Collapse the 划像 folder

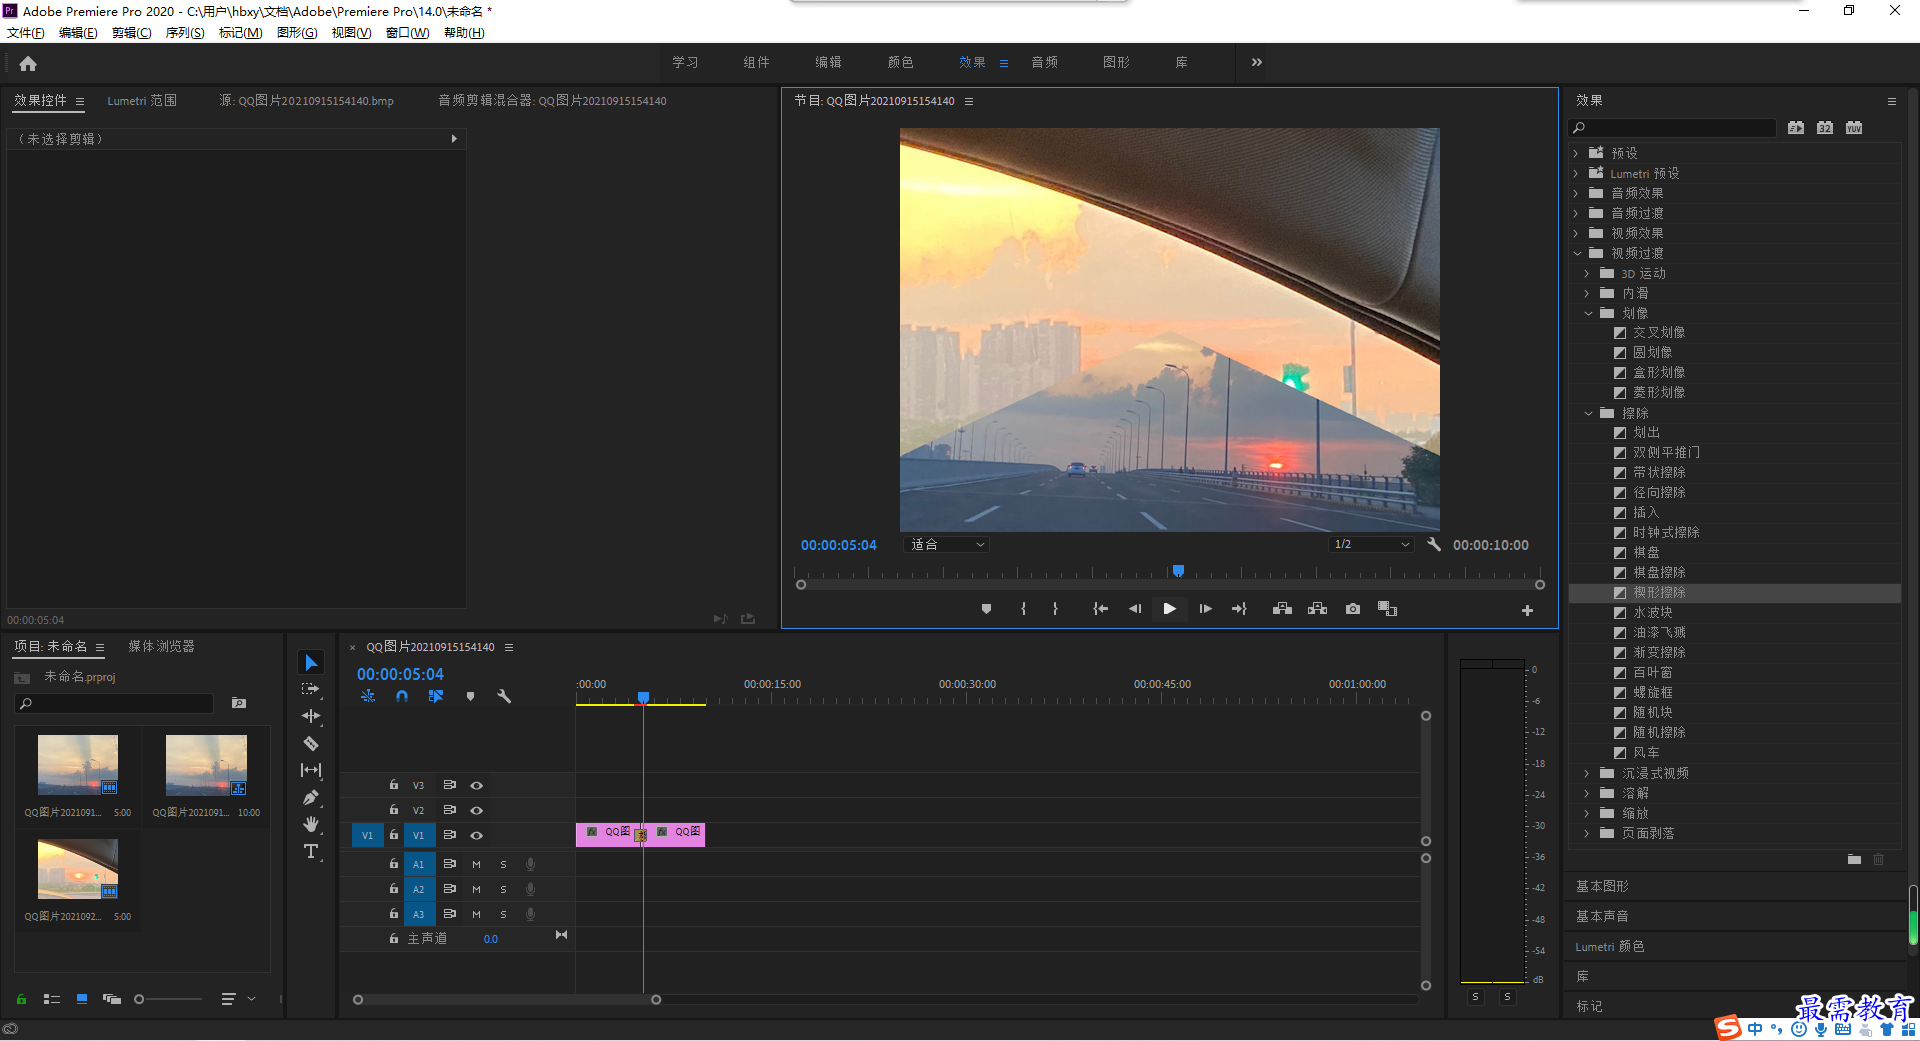click(x=1588, y=313)
